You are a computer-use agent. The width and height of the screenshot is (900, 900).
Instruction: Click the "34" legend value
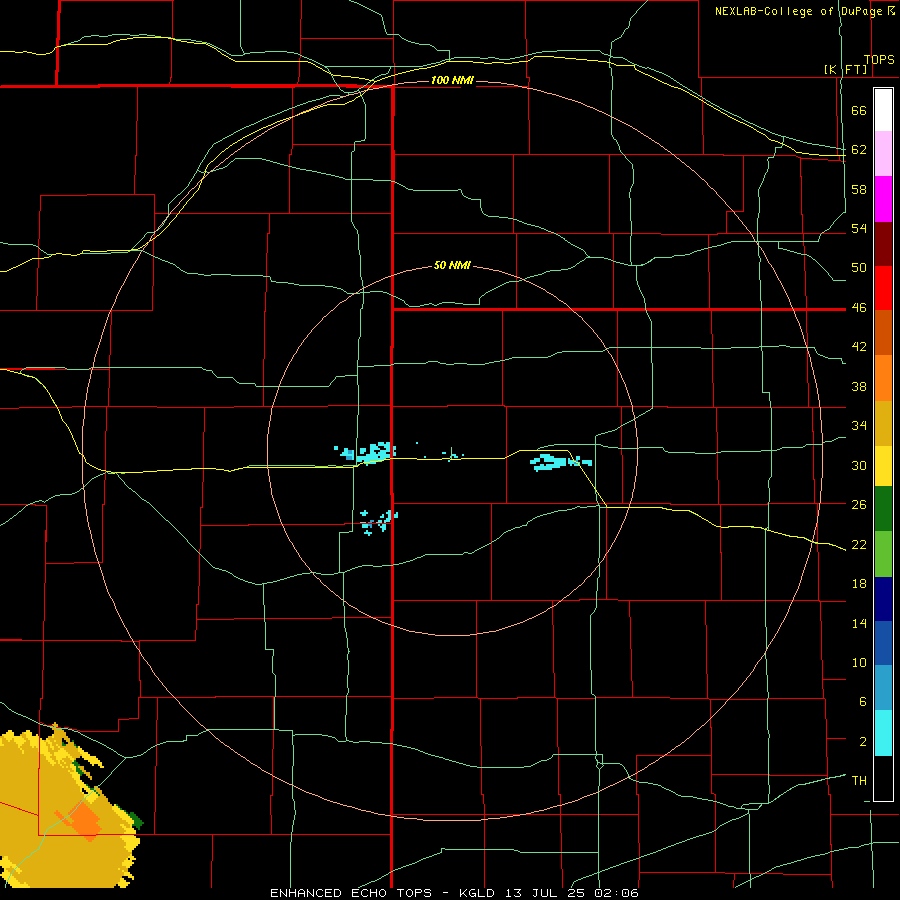pyautogui.click(x=859, y=426)
